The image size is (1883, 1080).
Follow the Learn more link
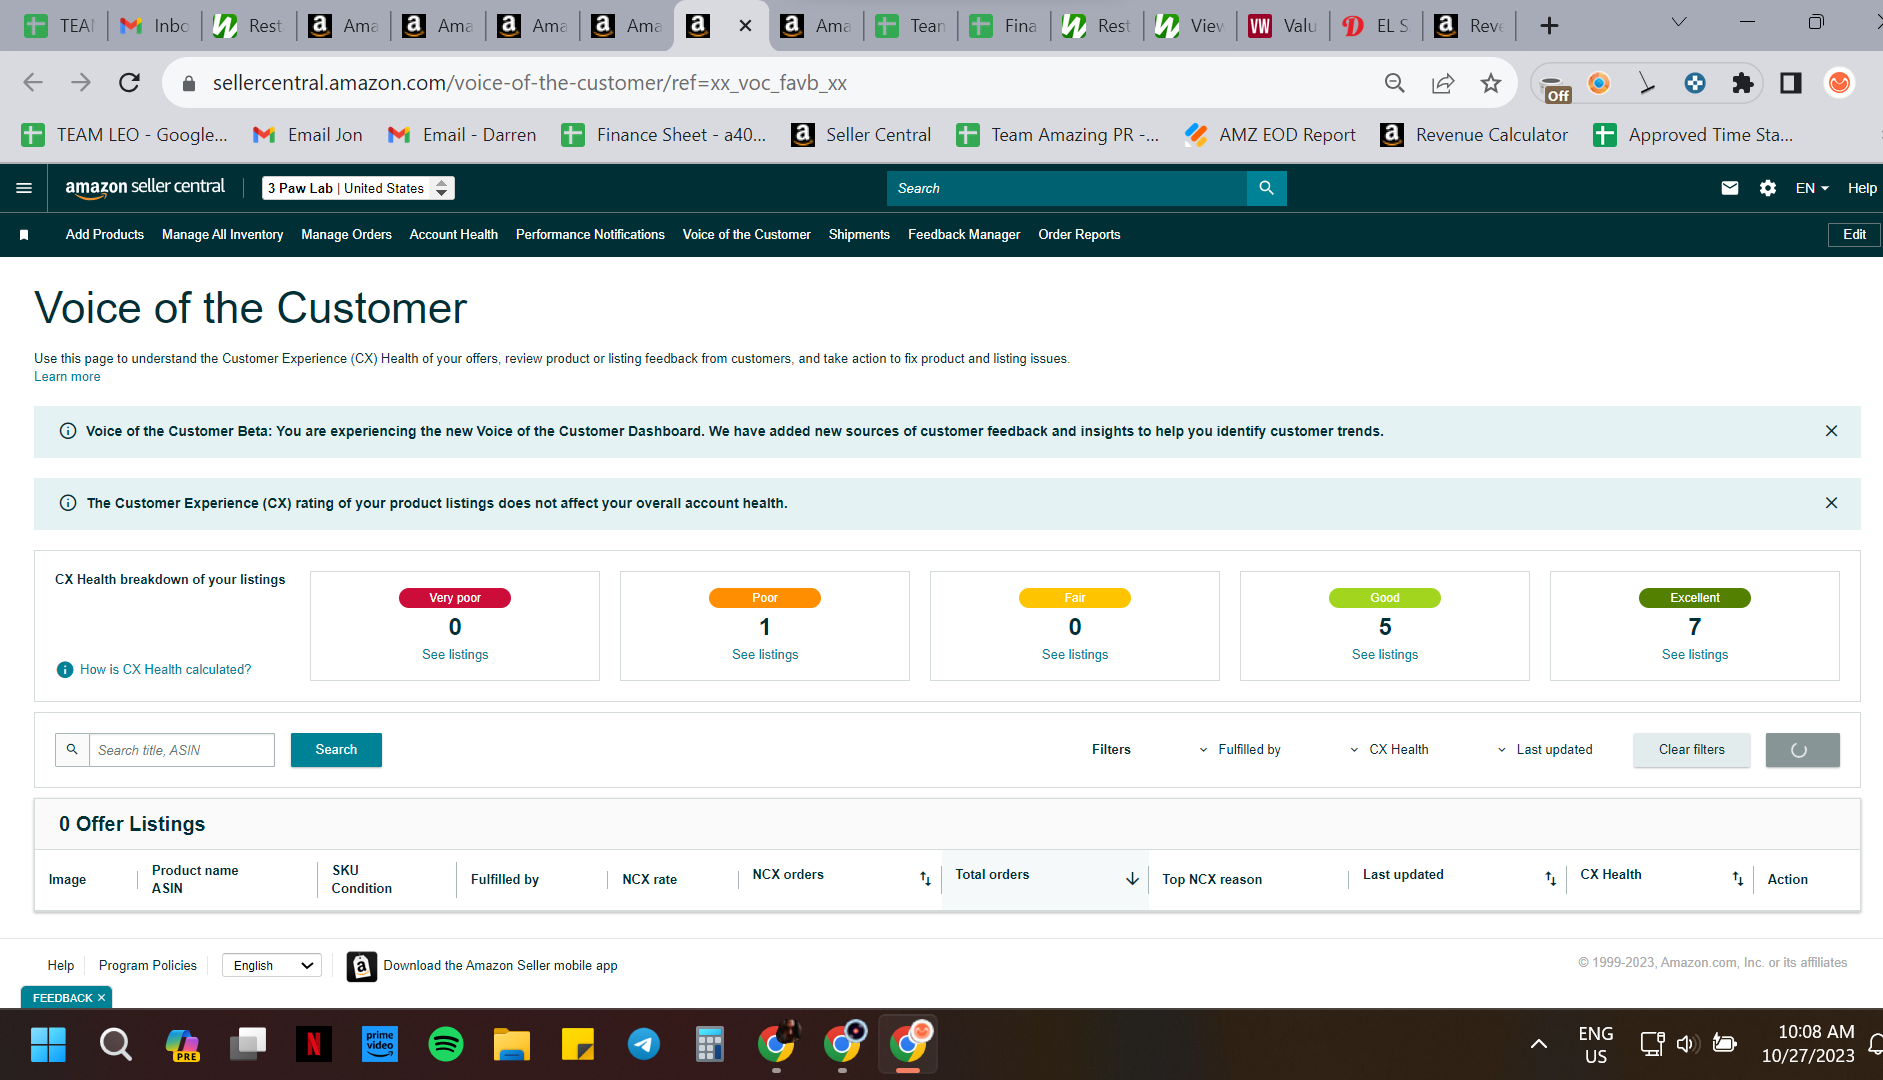(67, 377)
